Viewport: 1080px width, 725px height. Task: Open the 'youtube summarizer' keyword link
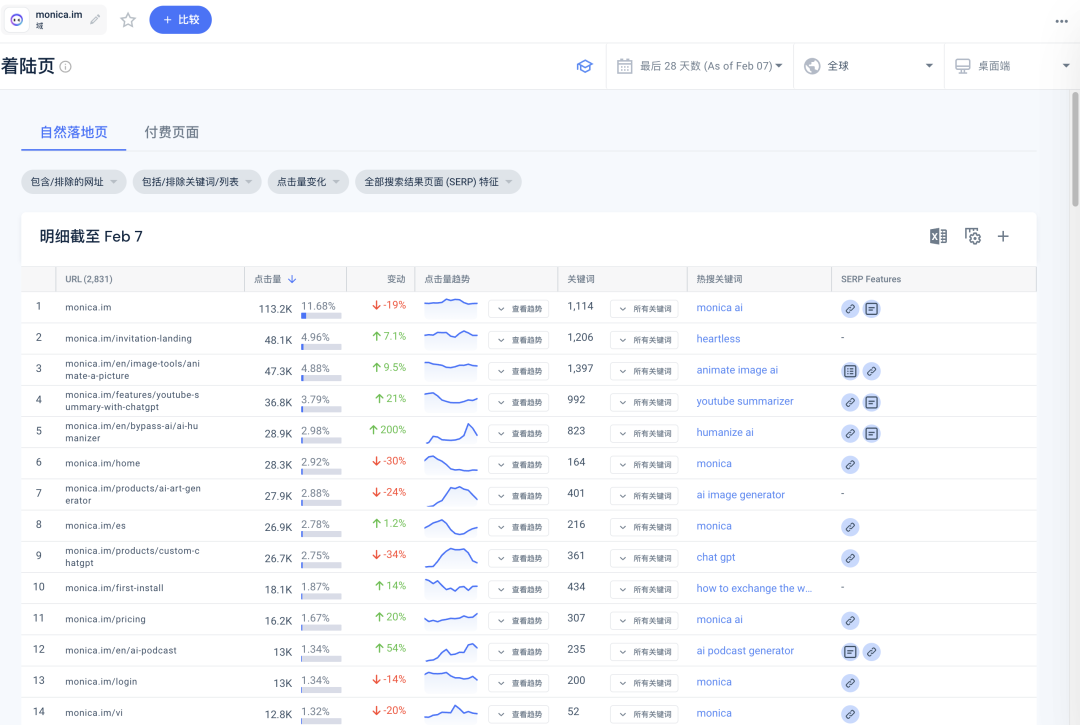coord(744,401)
